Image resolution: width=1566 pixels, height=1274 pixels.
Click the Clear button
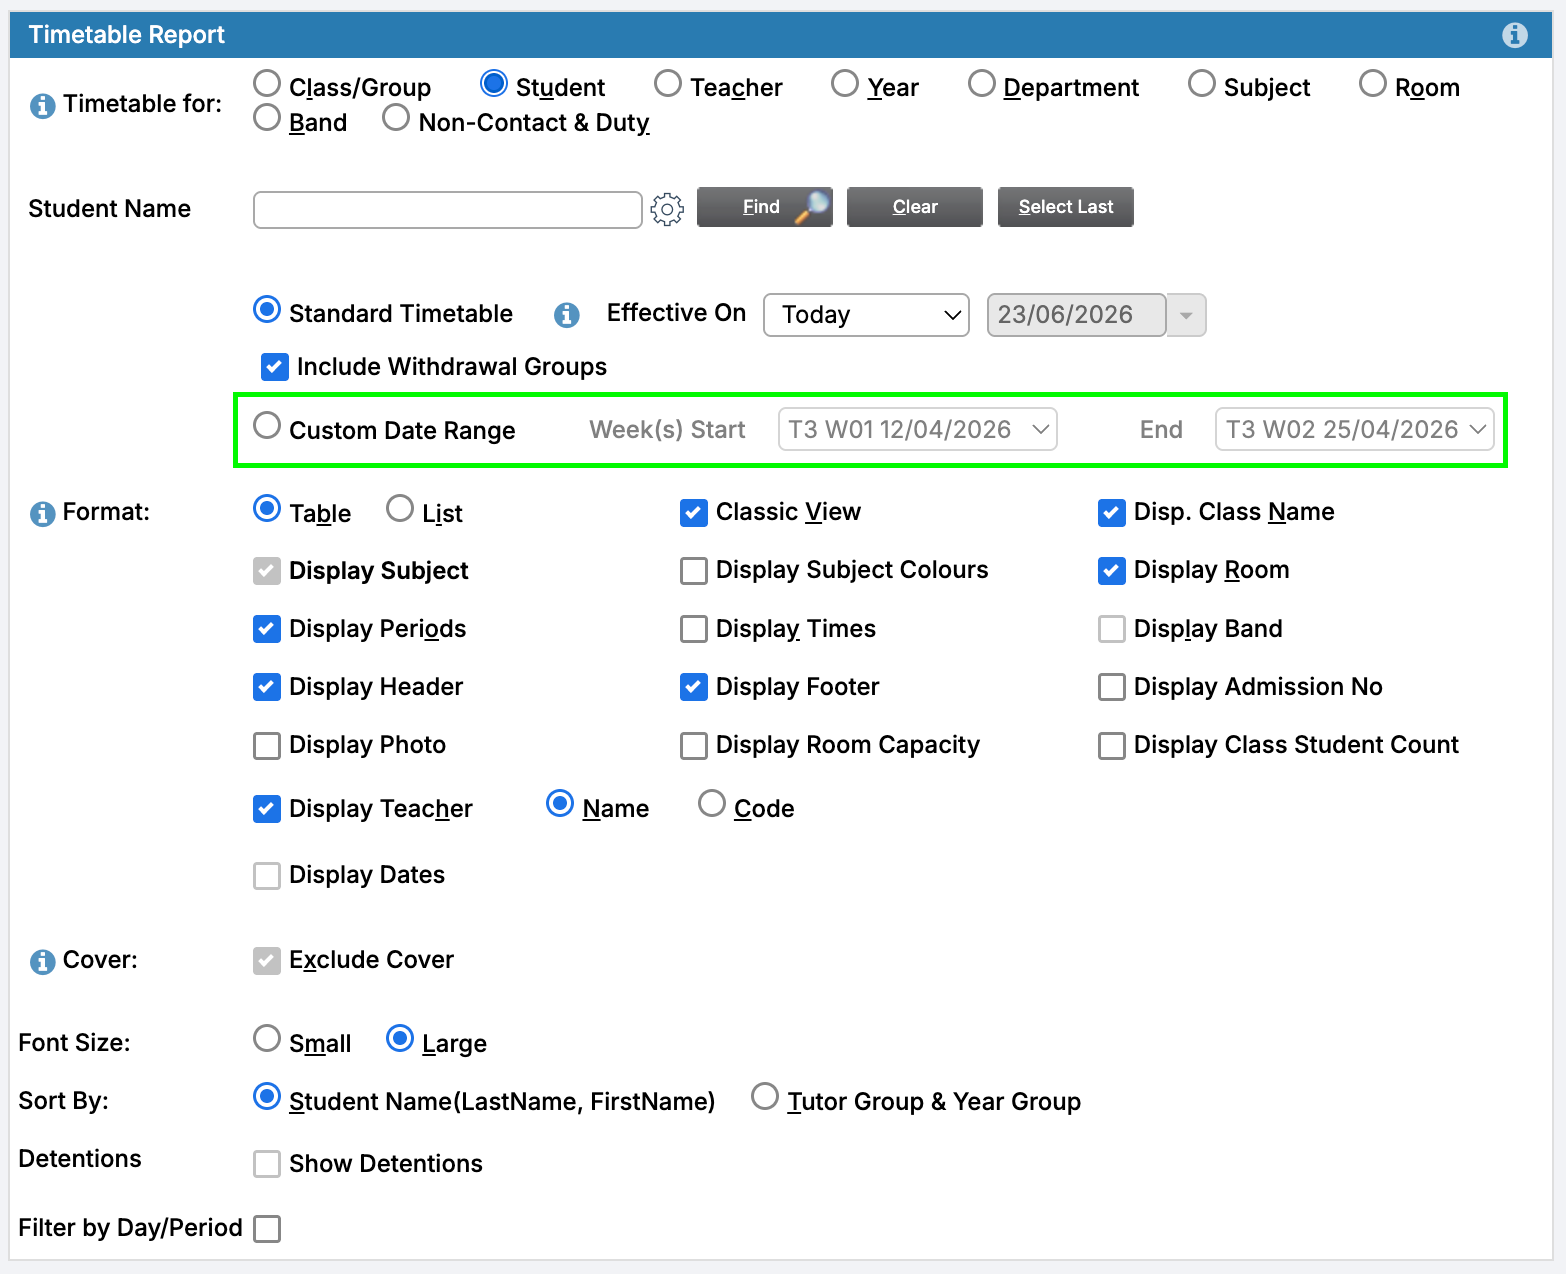pyautogui.click(x=915, y=207)
